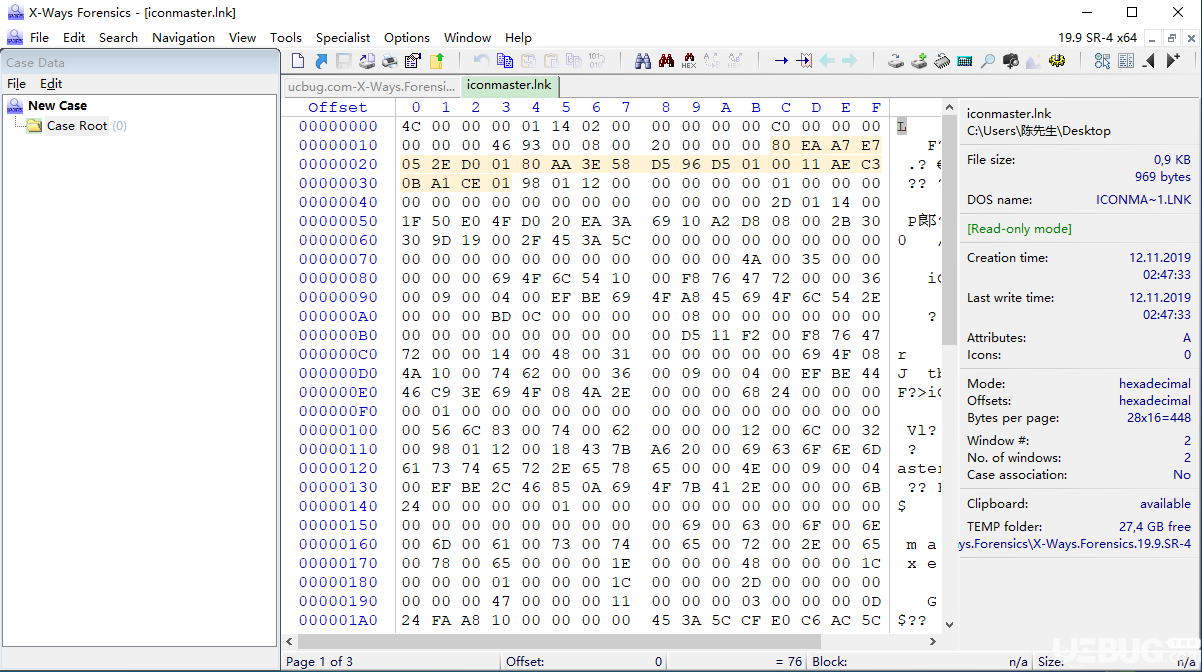Open the Case Data panel Edit menu
Screen dimensions: 1202x672
[51, 84]
